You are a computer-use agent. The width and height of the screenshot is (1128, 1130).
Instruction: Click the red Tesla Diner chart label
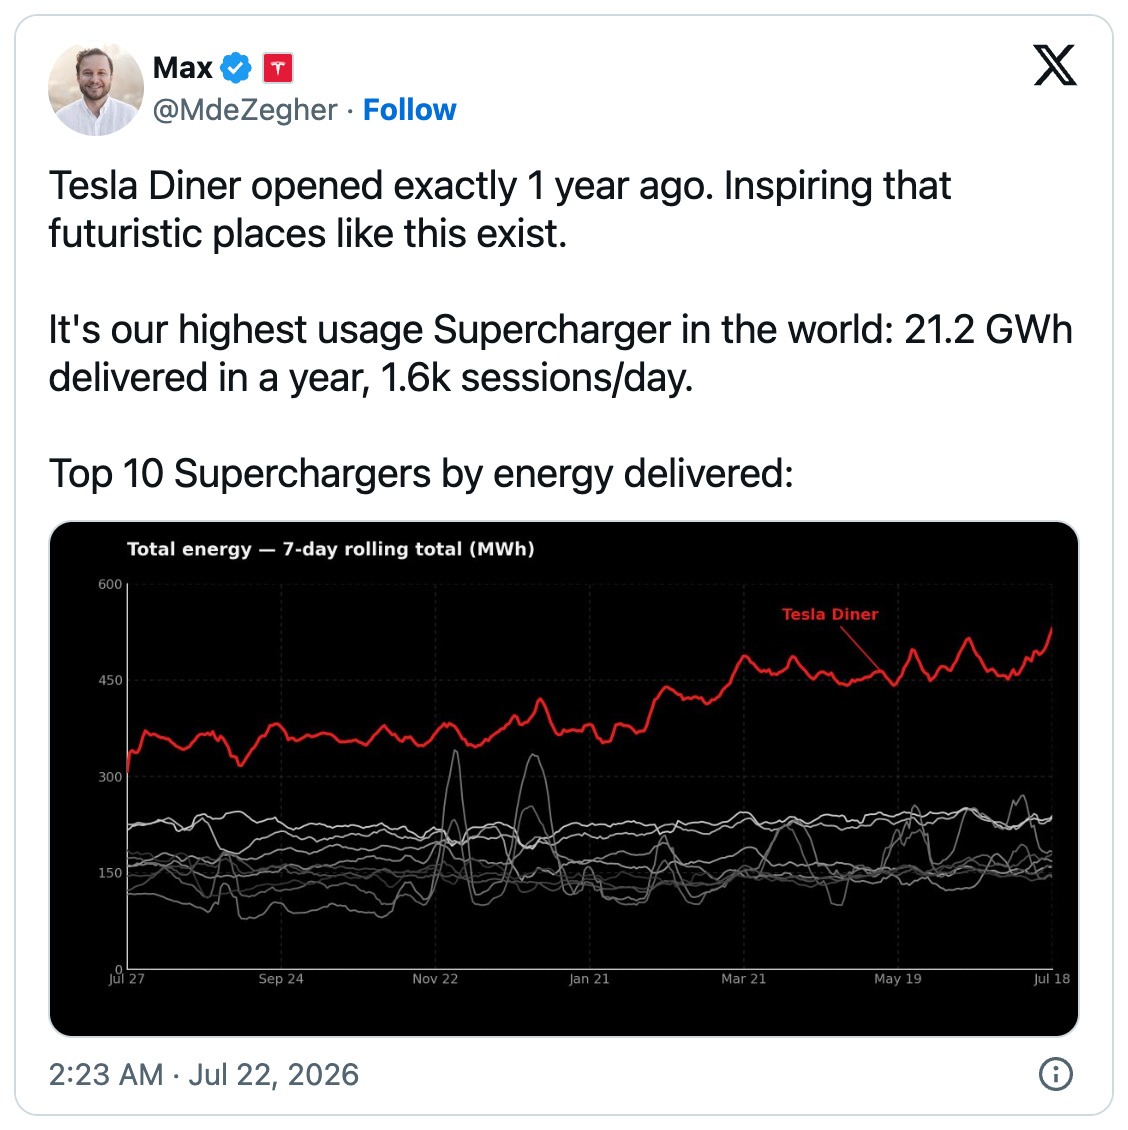coord(830,614)
